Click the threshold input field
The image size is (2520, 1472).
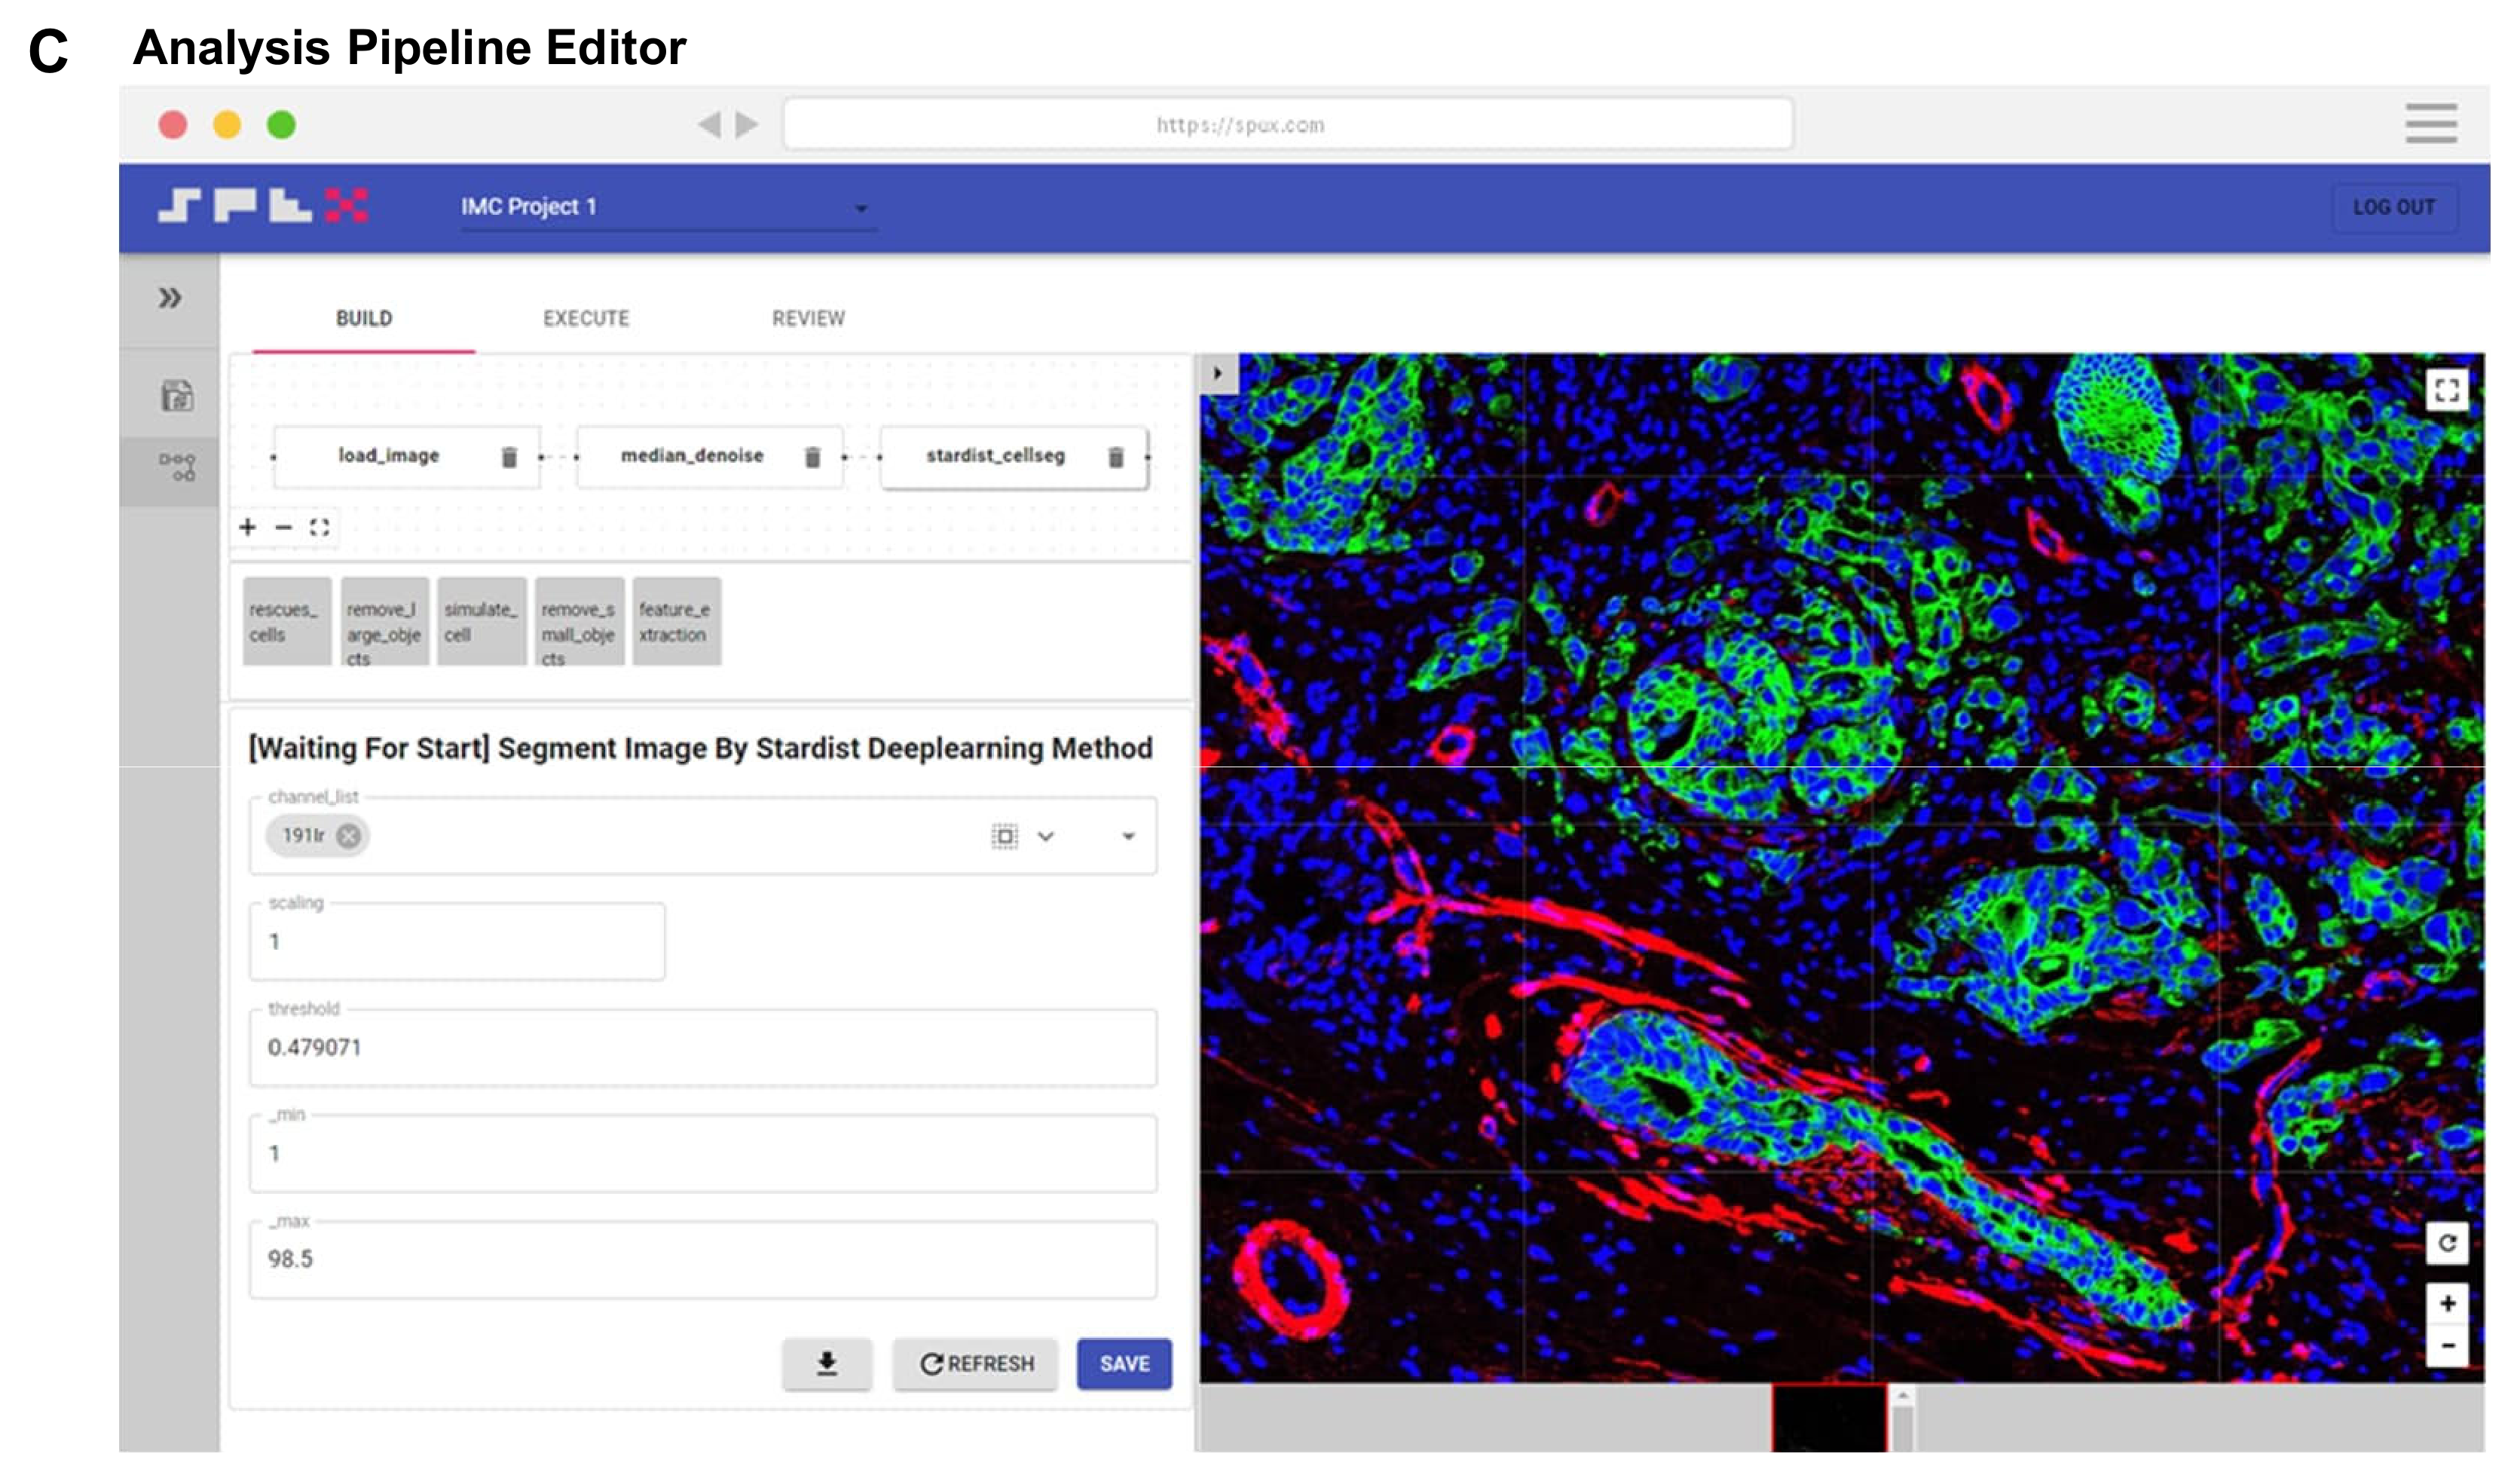pos(702,1047)
